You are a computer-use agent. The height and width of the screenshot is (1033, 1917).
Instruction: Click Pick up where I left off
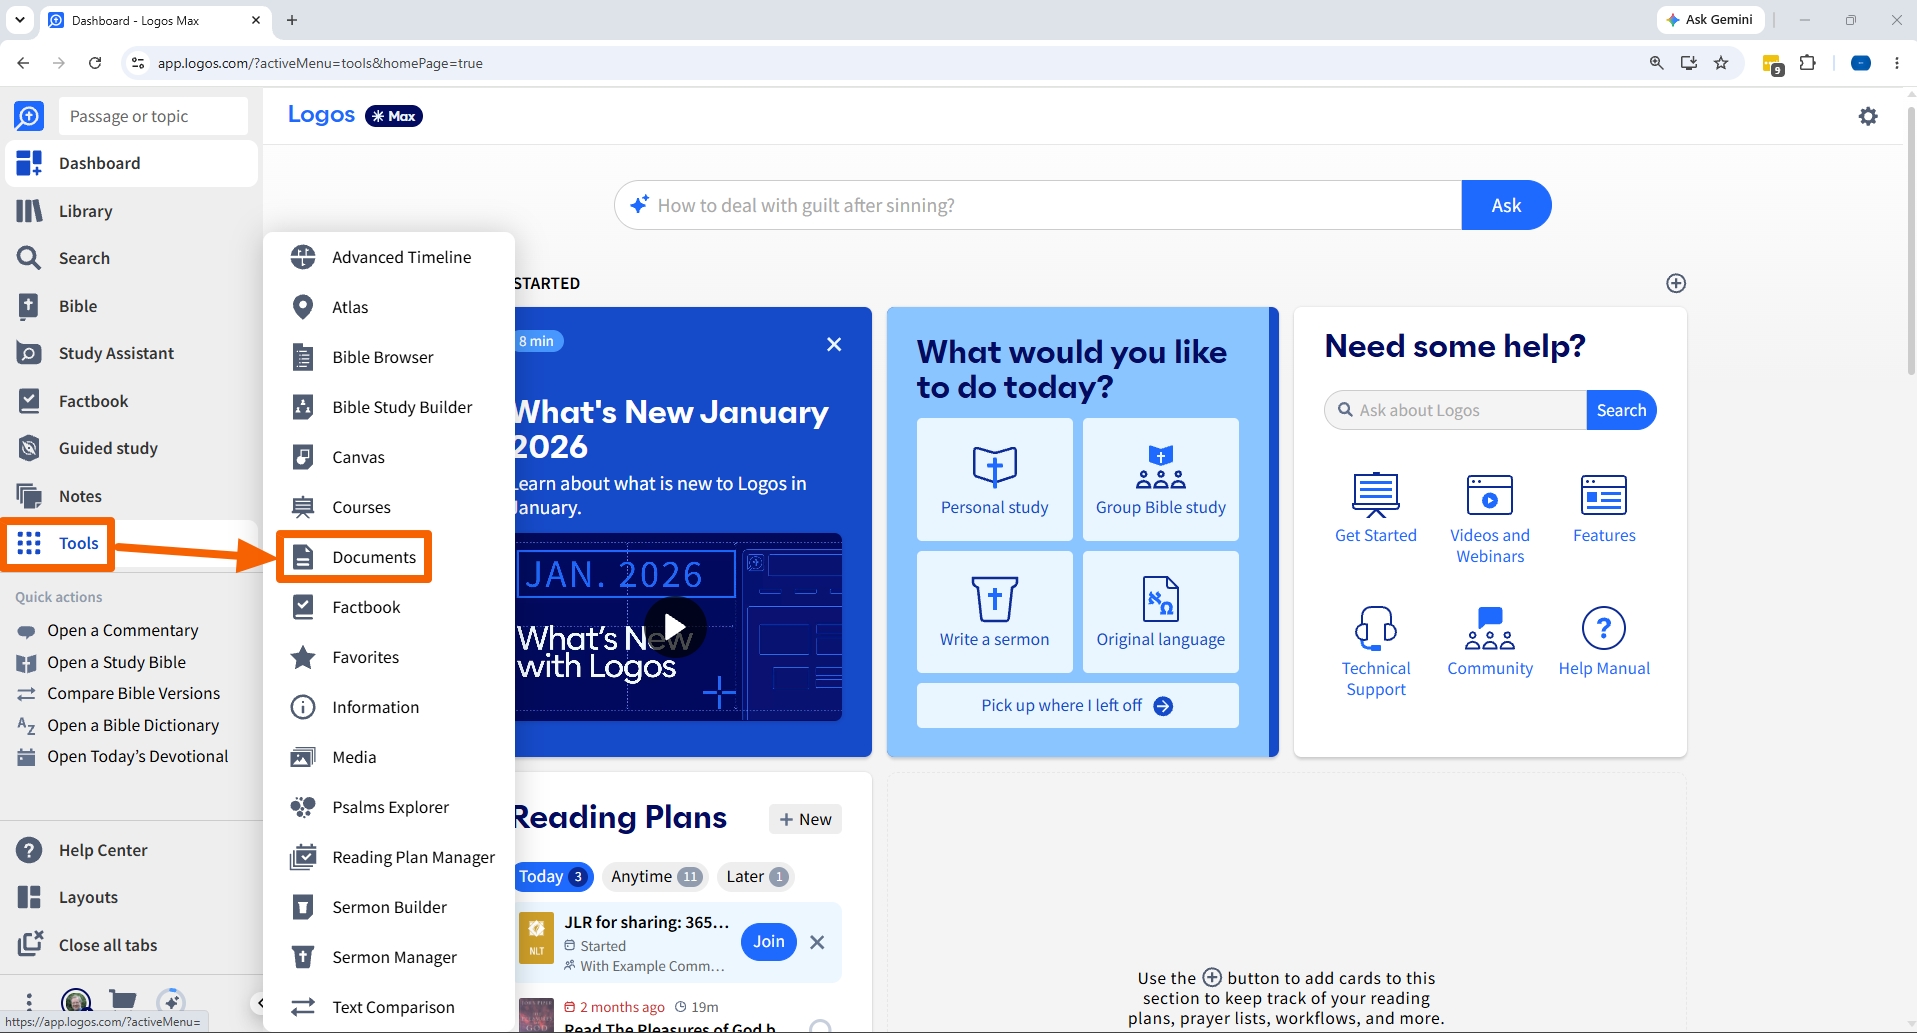(x=1077, y=706)
